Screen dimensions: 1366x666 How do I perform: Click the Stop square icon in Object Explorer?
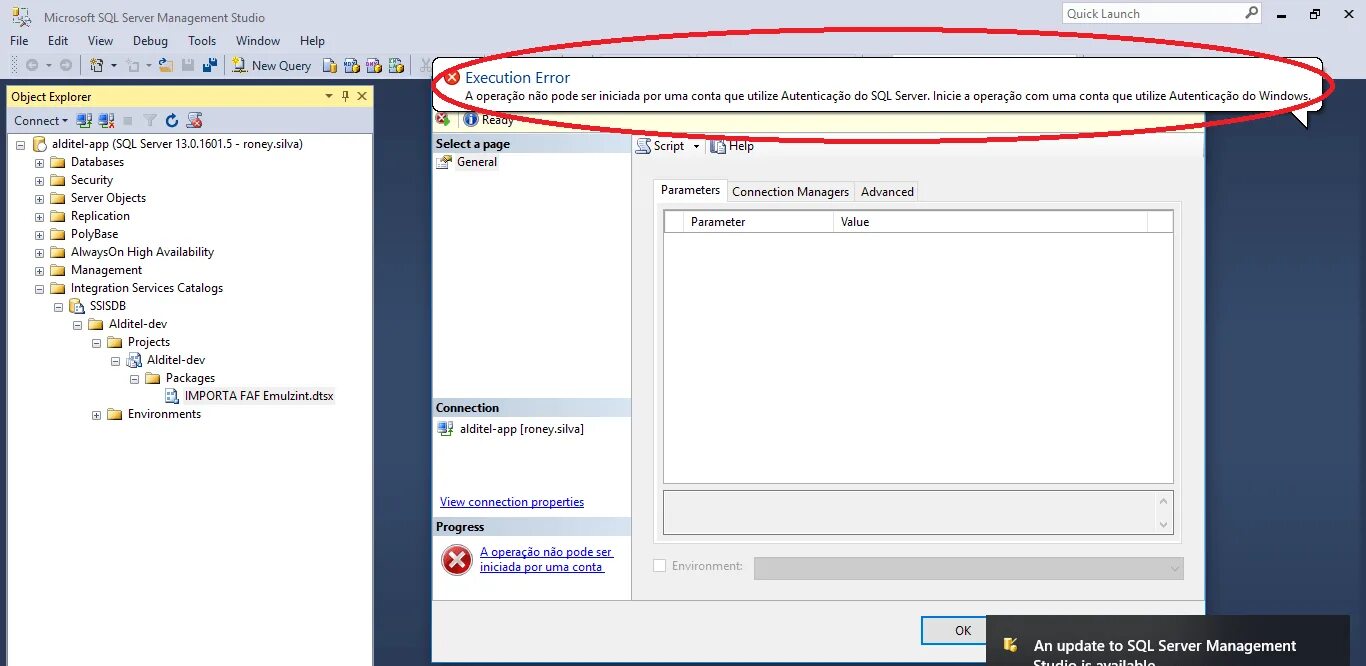(x=128, y=120)
